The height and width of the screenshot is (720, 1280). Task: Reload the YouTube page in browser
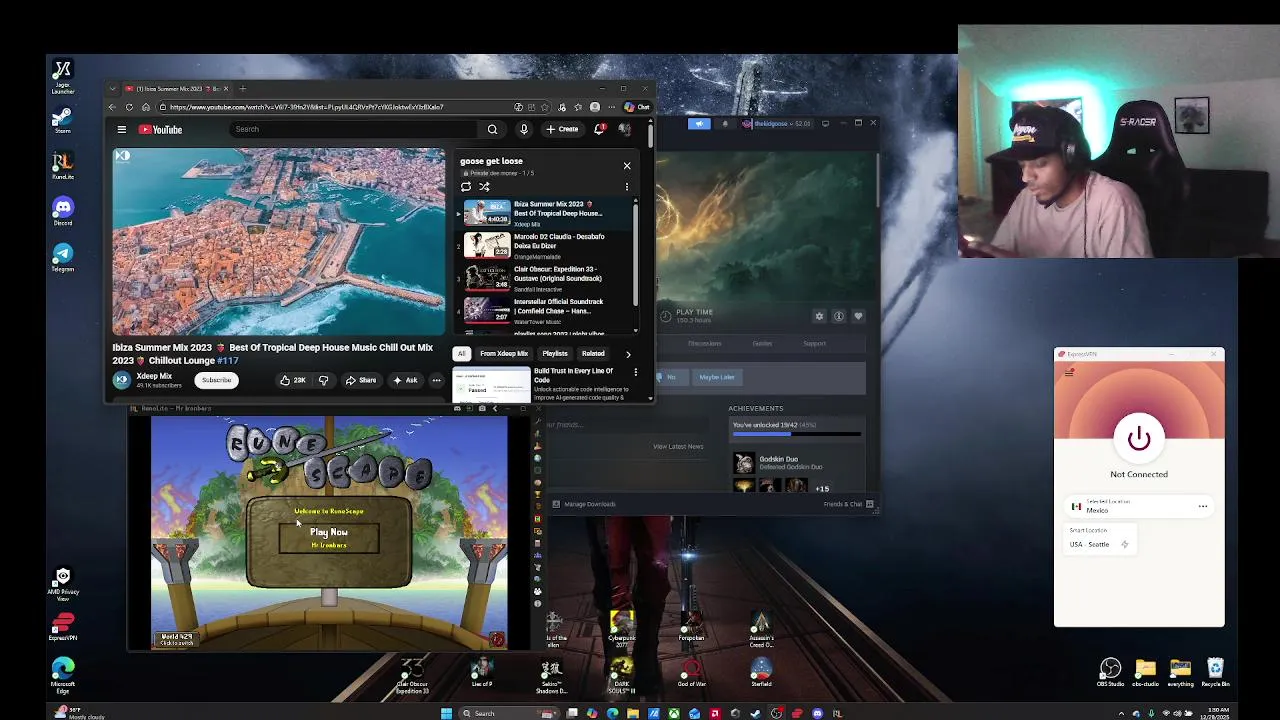(x=130, y=107)
